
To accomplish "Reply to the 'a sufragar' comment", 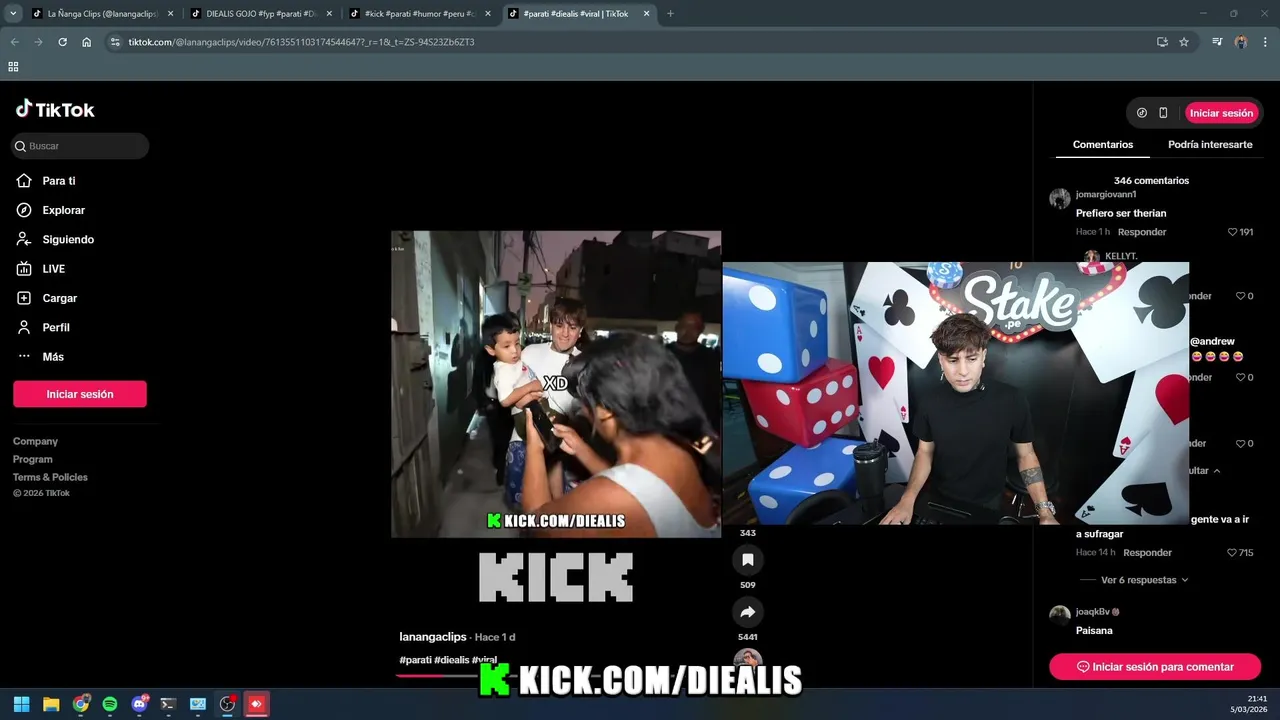I will (1147, 552).
